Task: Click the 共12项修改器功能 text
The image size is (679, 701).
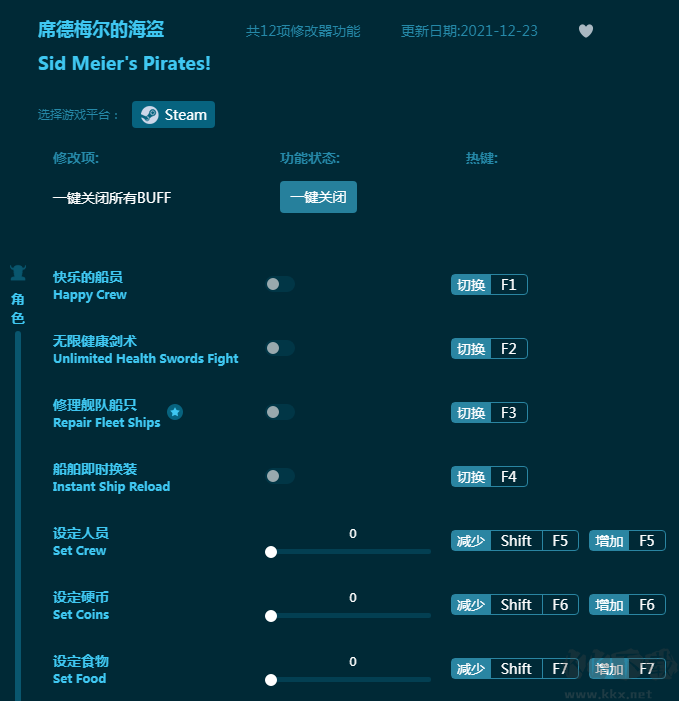Action: [303, 31]
